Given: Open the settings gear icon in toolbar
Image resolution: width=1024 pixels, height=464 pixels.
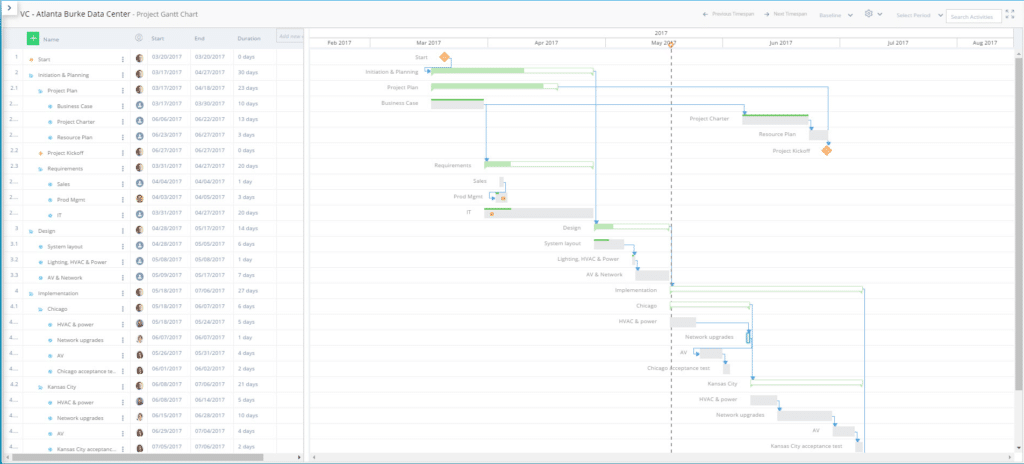Looking at the screenshot, I should point(869,14).
